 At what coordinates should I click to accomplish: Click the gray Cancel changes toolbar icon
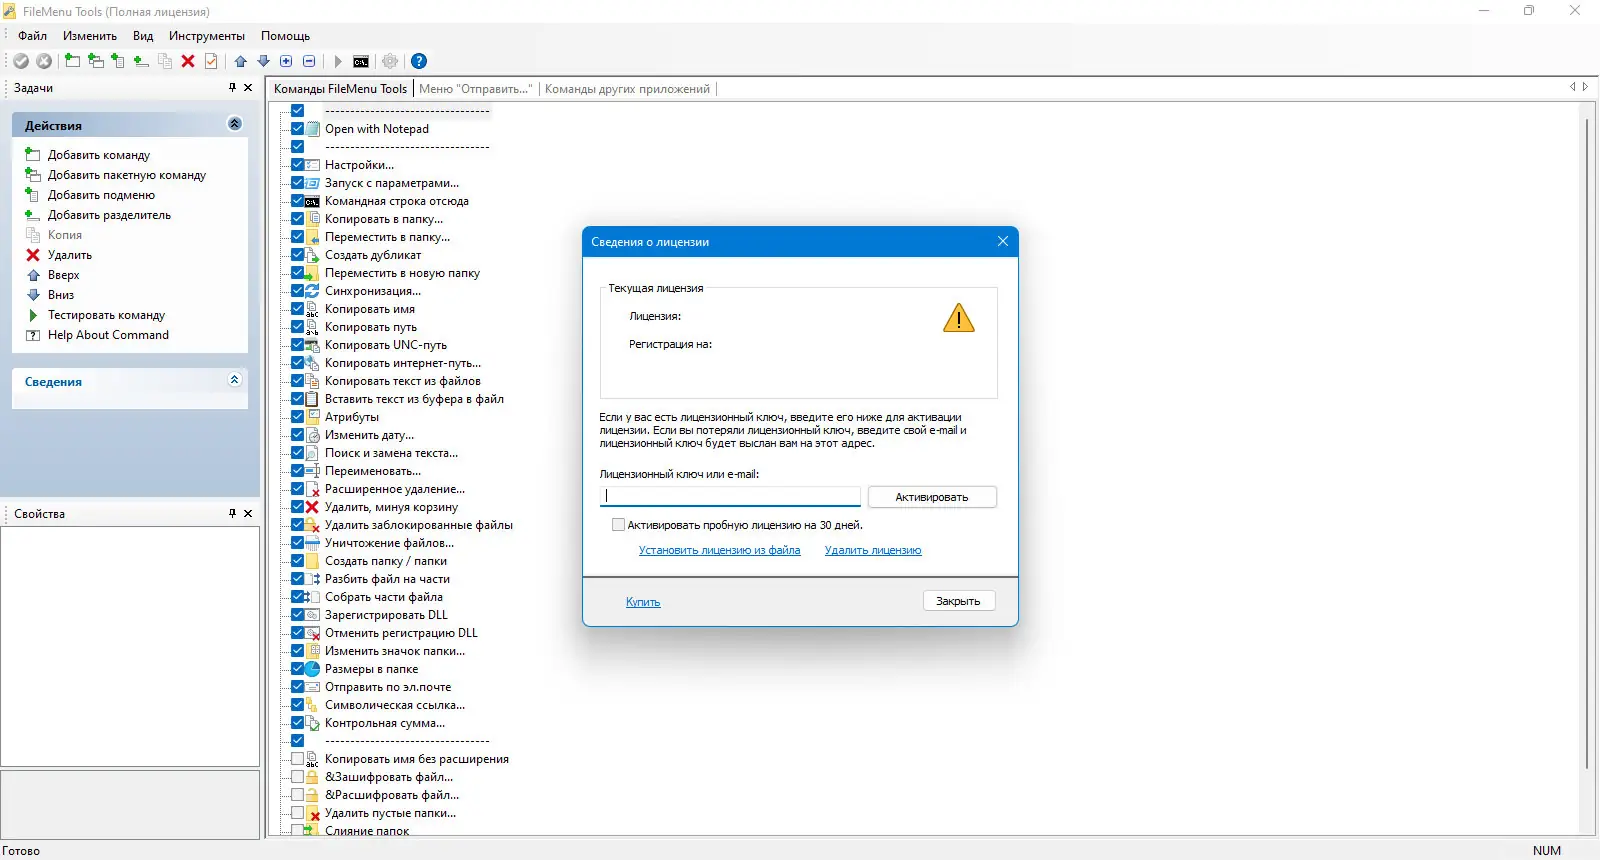point(44,61)
